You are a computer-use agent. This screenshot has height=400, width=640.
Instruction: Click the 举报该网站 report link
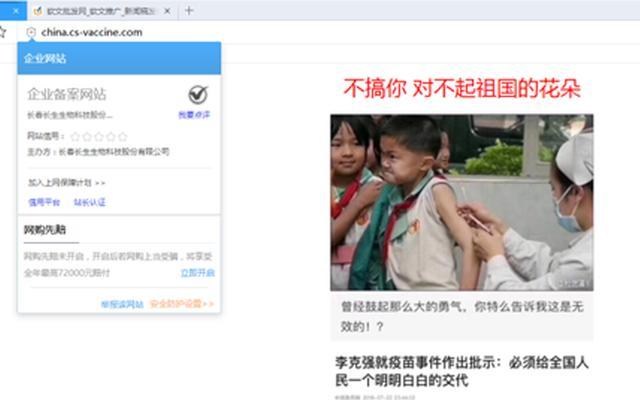[122, 304]
